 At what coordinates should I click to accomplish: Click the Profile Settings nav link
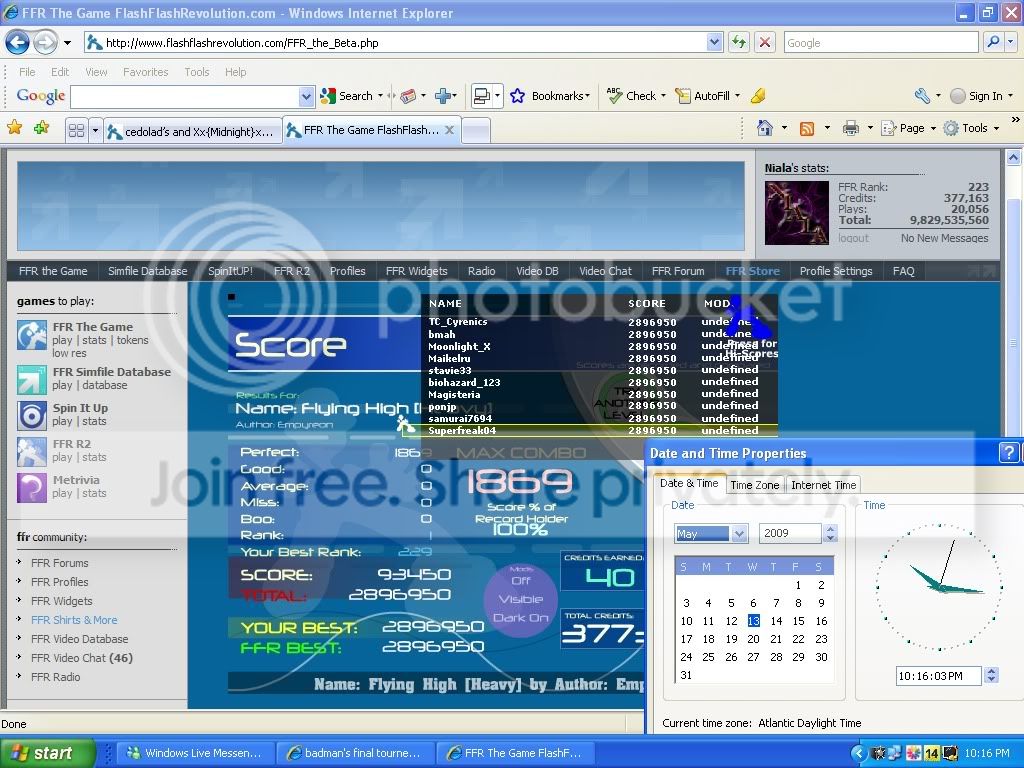[835, 271]
